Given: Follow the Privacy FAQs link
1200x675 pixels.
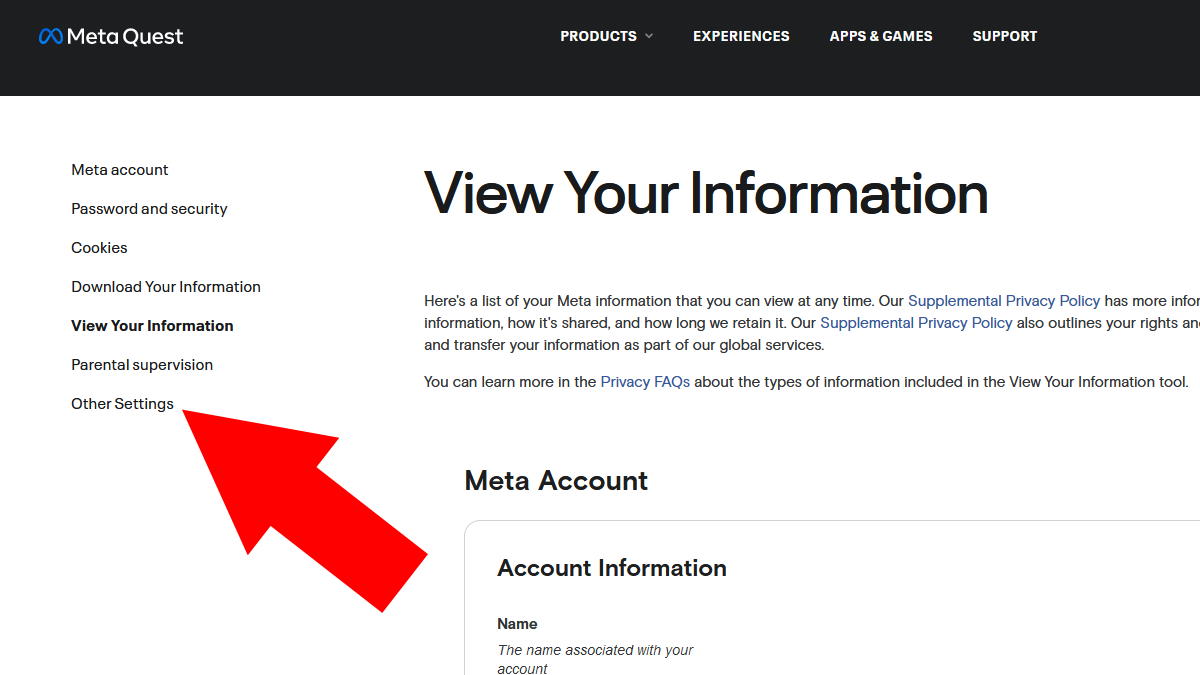Looking at the screenshot, I should [645, 382].
